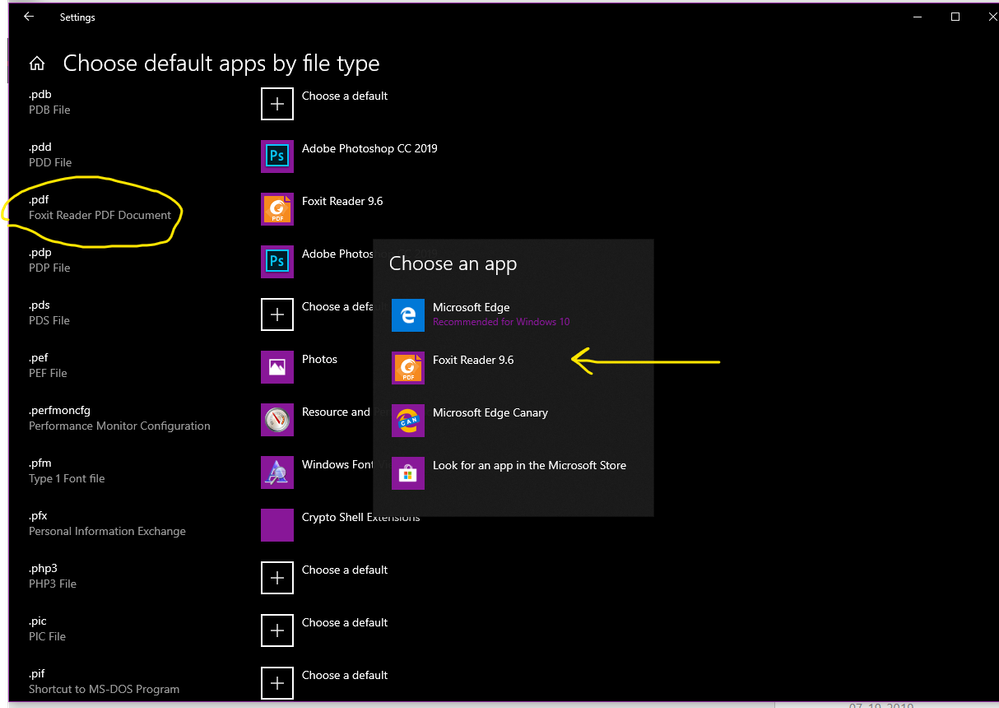Select Look for an app in Microsoft Store
The width and height of the screenshot is (999, 708).
(514, 473)
